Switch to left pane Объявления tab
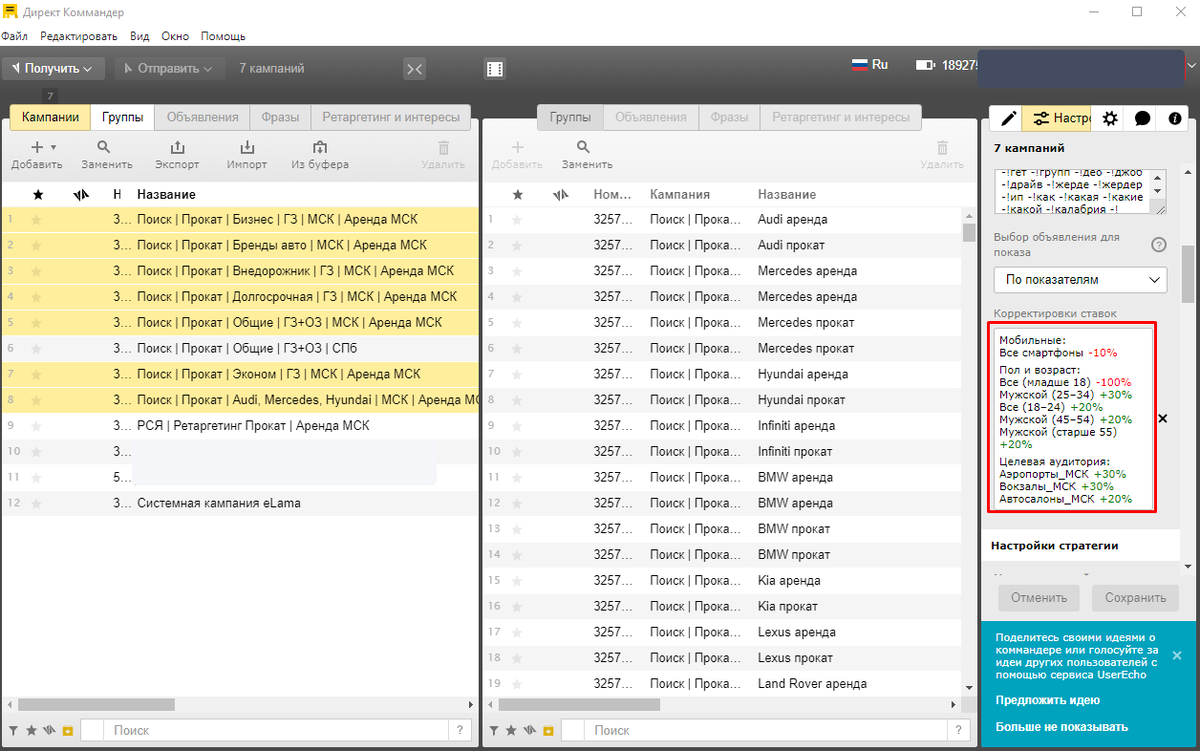Screen dimensions: 1200x751 (203, 118)
